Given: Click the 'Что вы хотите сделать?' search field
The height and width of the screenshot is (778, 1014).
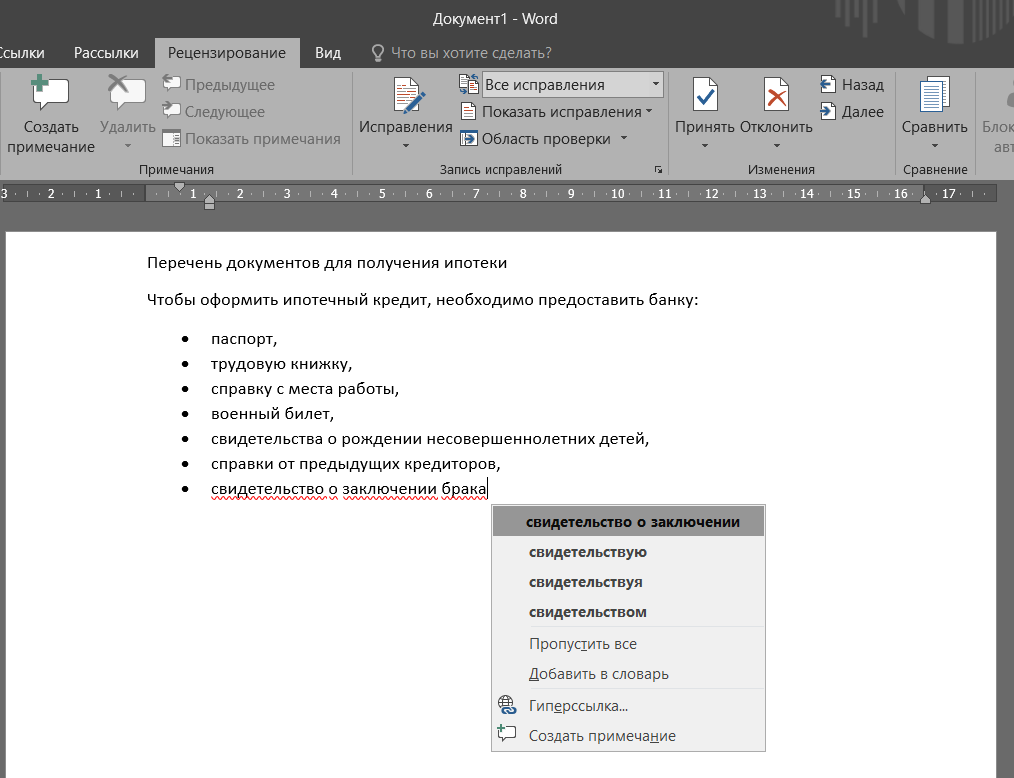Looking at the screenshot, I should pyautogui.click(x=470, y=53).
